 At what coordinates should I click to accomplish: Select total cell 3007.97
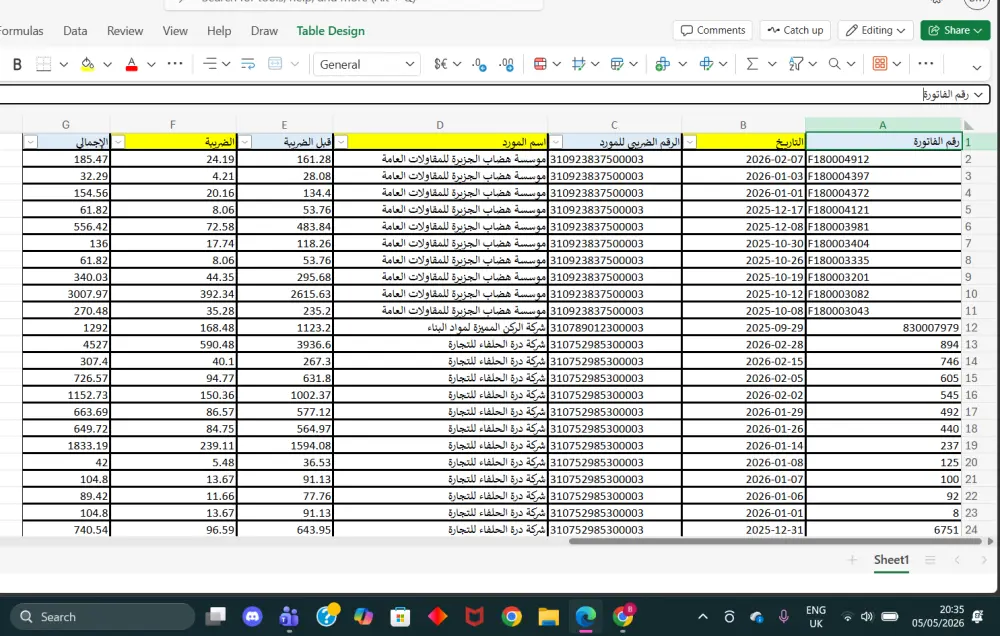66,294
